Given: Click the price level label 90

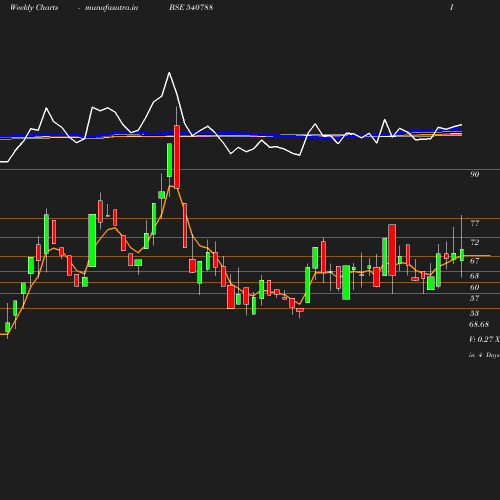Looking at the screenshot, I should pyautogui.click(x=475, y=174).
